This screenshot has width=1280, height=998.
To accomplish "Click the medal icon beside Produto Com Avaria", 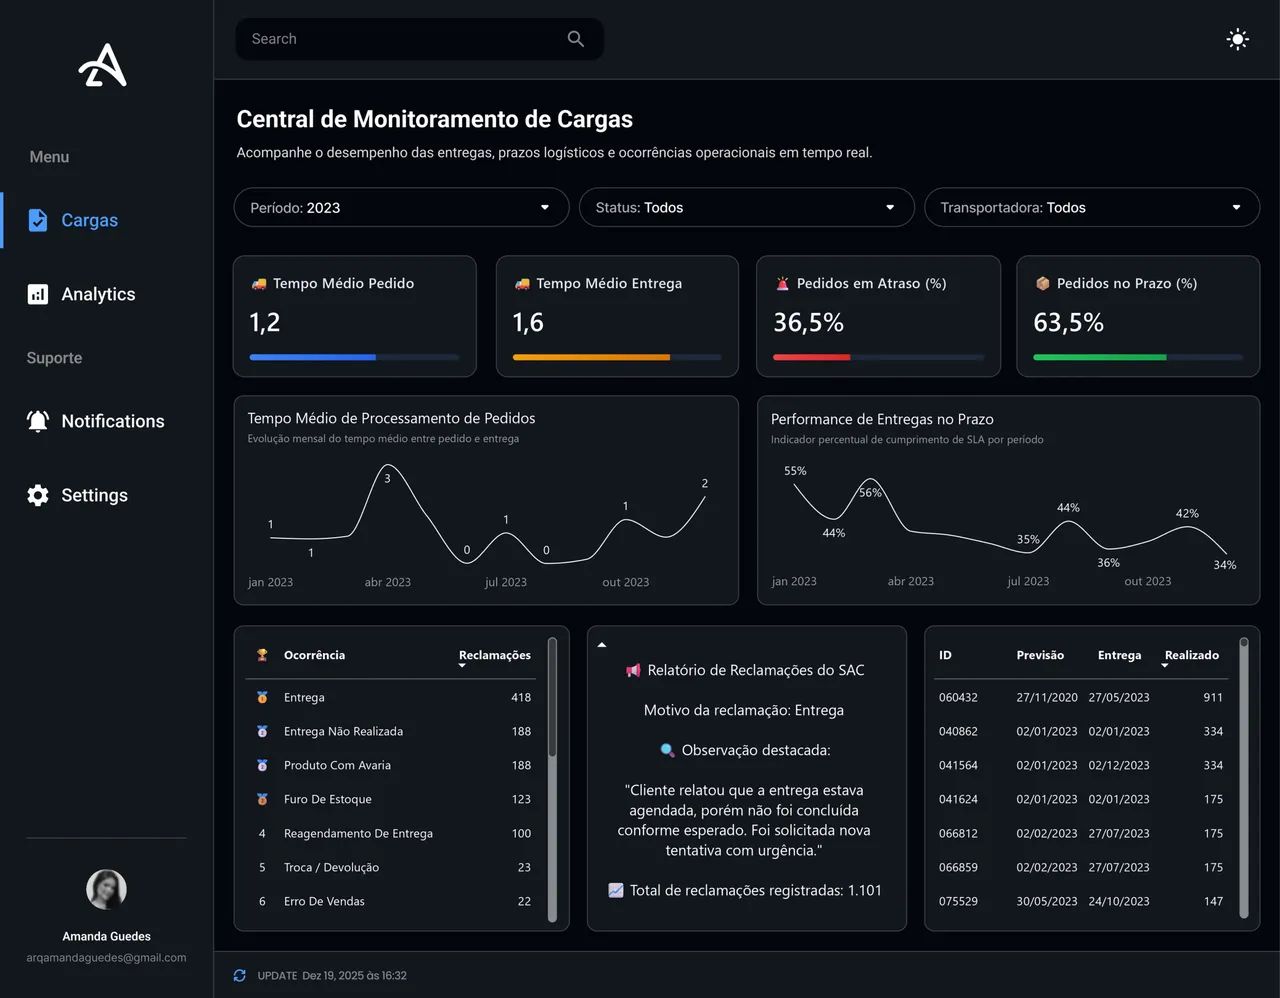I will [x=262, y=765].
